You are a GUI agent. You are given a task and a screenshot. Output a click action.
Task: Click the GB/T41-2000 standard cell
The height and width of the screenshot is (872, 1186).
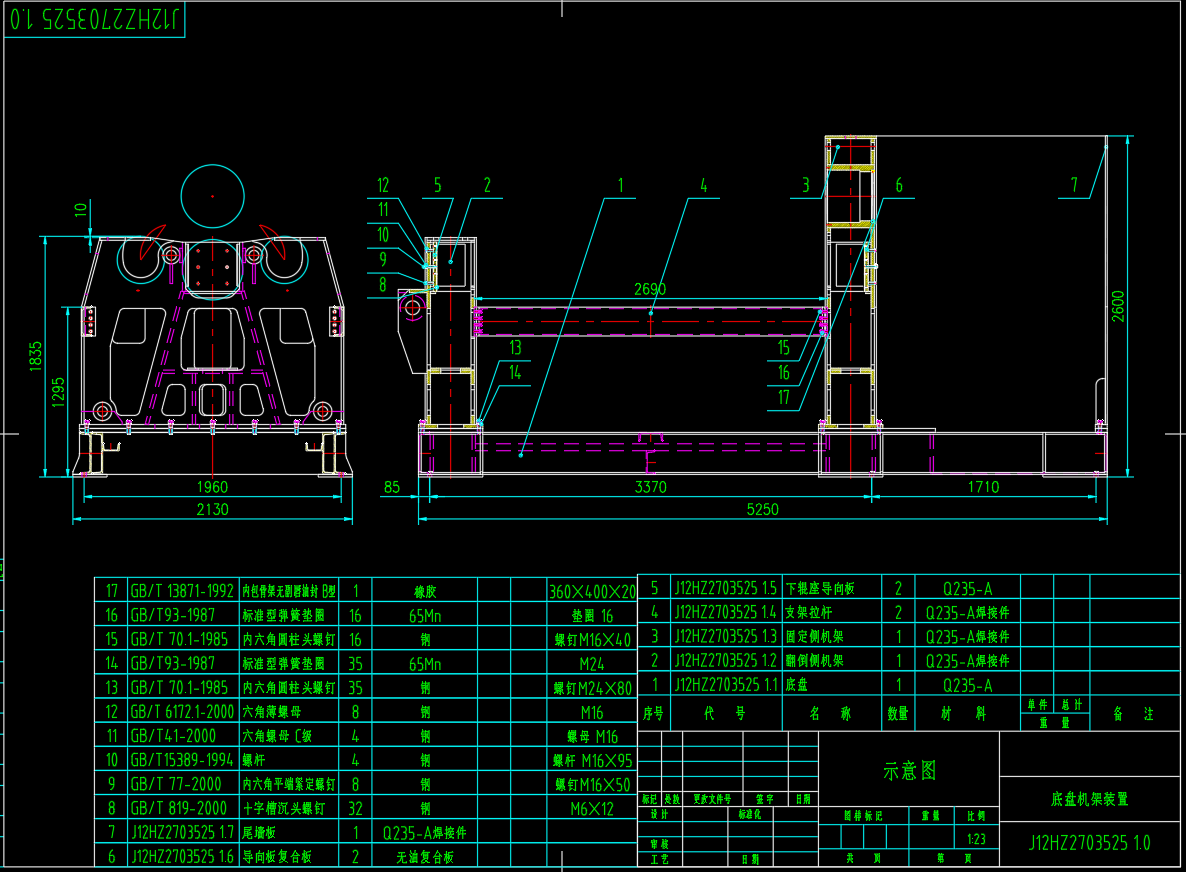tap(182, 736)
